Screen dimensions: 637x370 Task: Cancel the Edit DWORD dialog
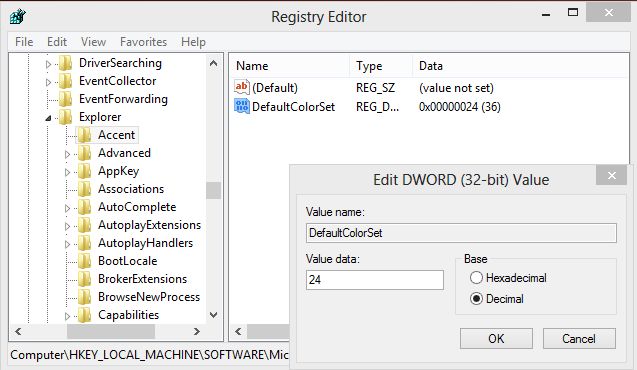pos(579,338)
